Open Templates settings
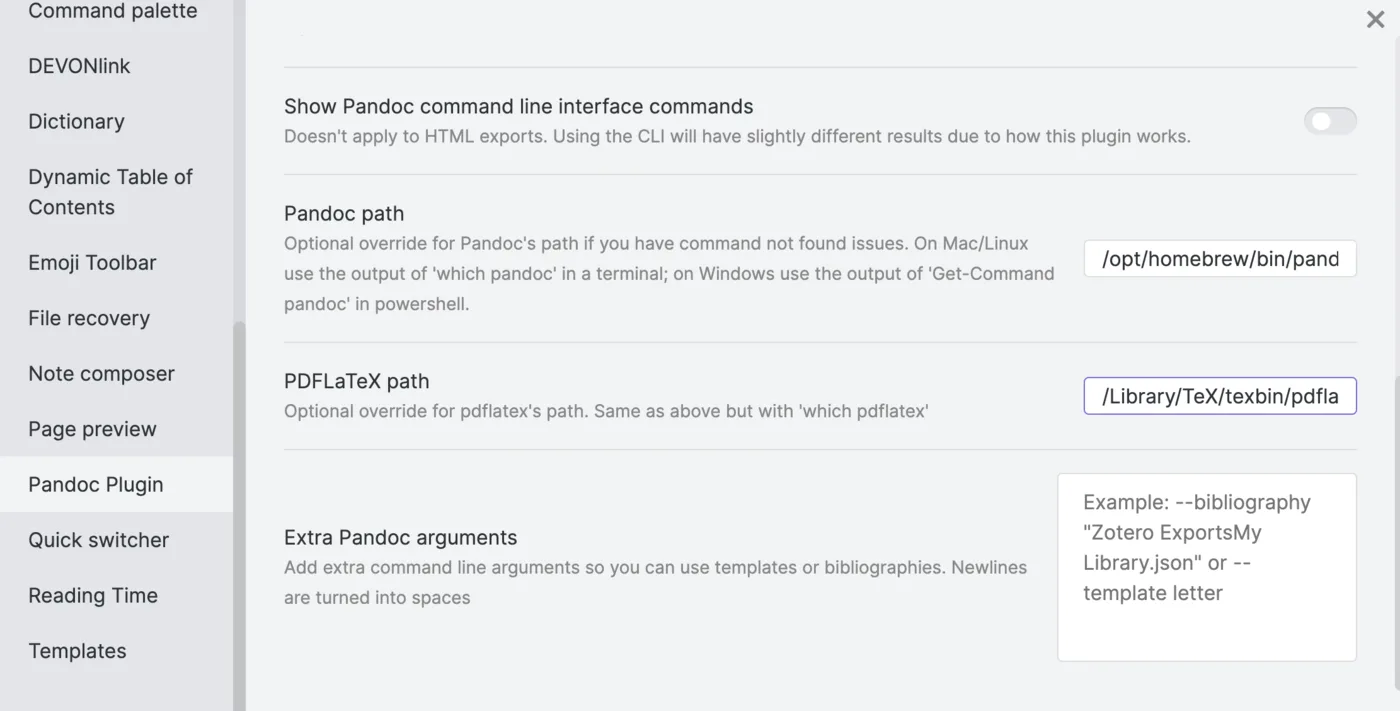 (x=77, y=650)
